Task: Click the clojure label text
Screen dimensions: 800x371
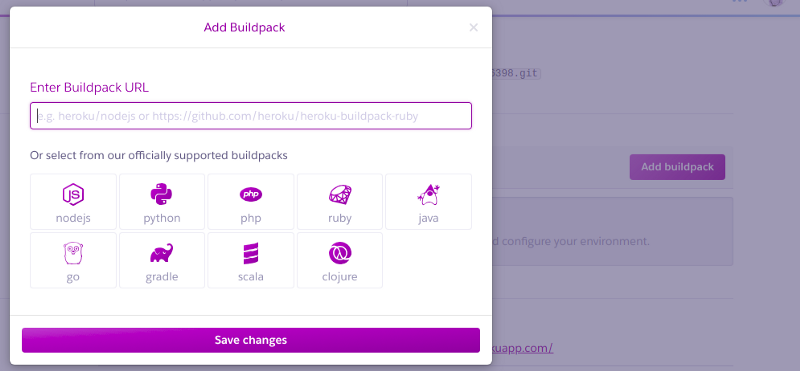Action: click(x=340, y=277)
